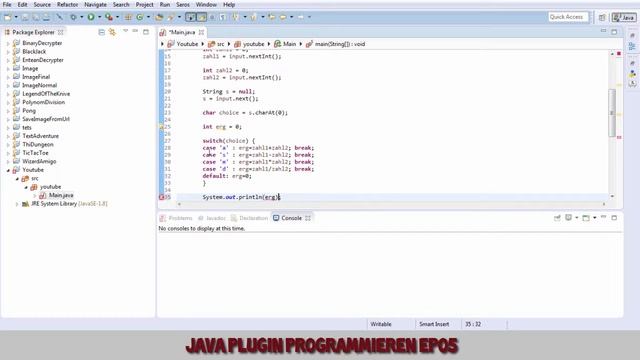Open the Window menu
The height and width of the screenshot is (360, 640).
(x=206, y=4)
